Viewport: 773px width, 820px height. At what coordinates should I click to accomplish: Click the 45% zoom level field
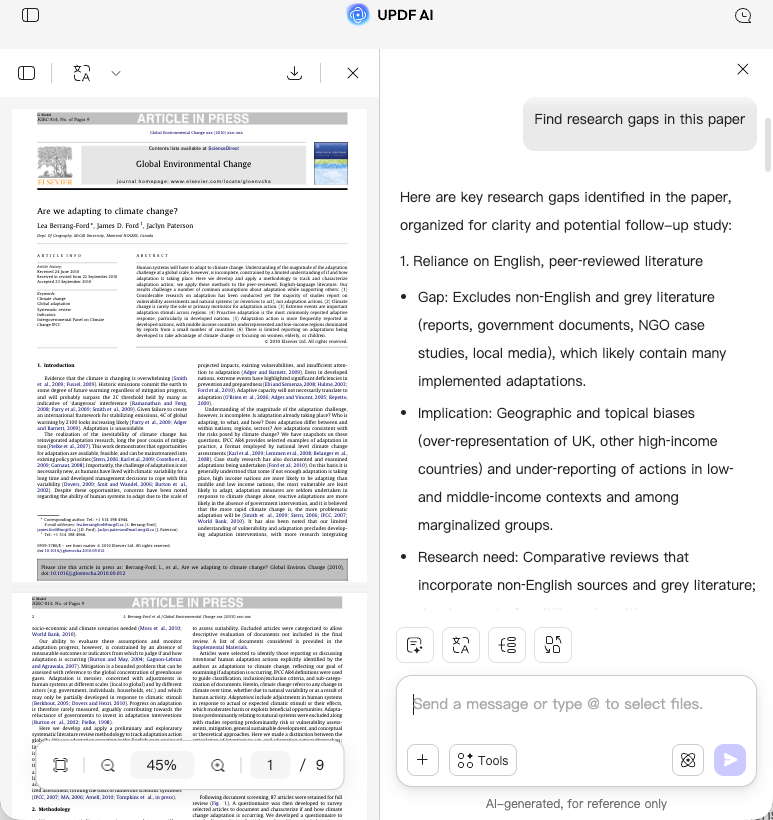(162, 765)
